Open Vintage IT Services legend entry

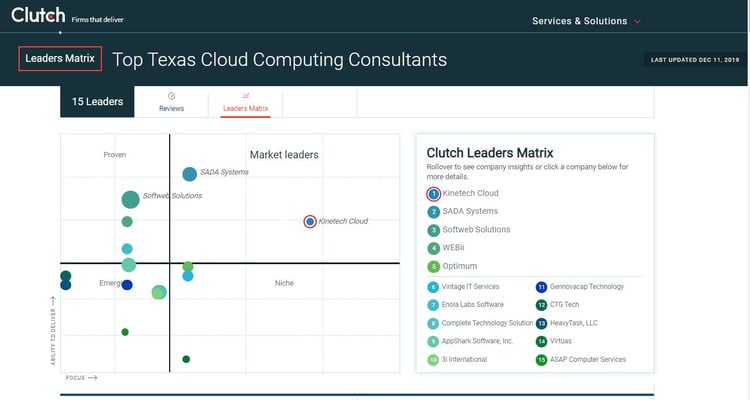[x=470, y=287]
